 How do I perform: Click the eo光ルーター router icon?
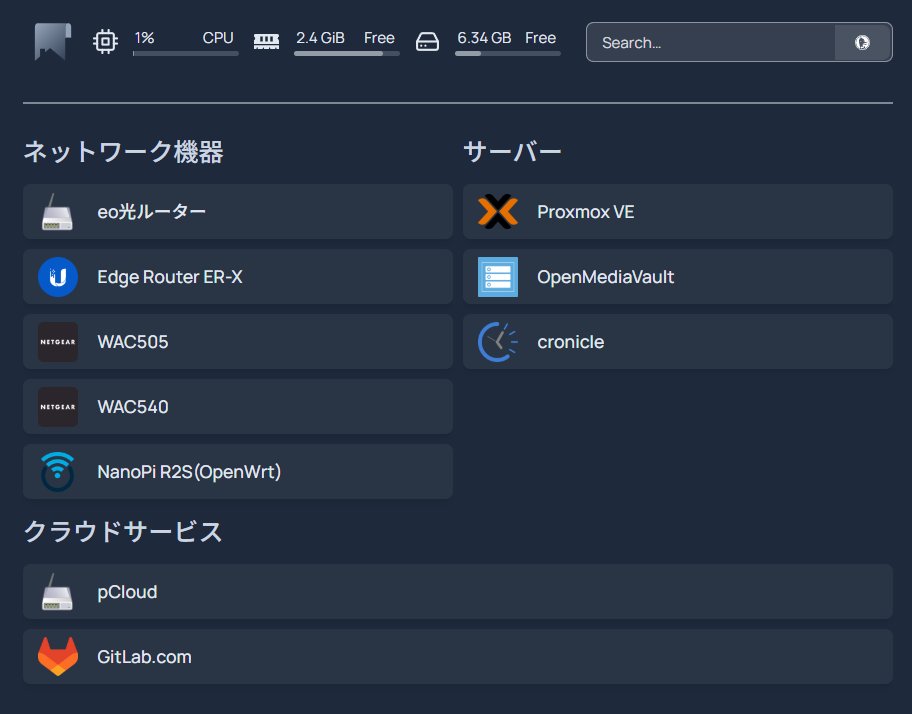coord(58,212)
